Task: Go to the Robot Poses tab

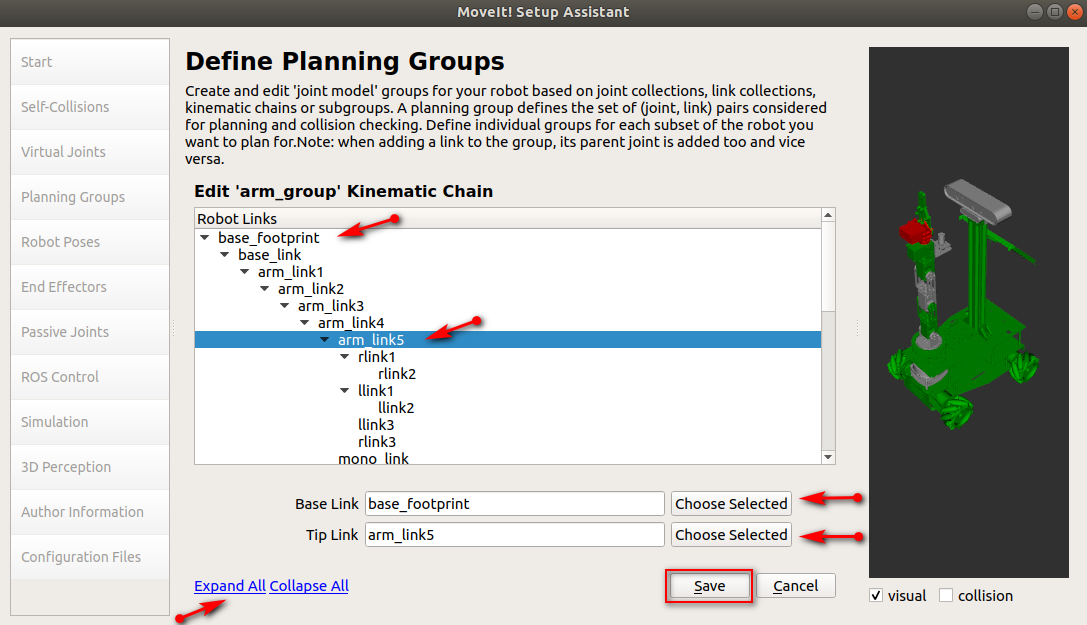Action: [90, 242]
